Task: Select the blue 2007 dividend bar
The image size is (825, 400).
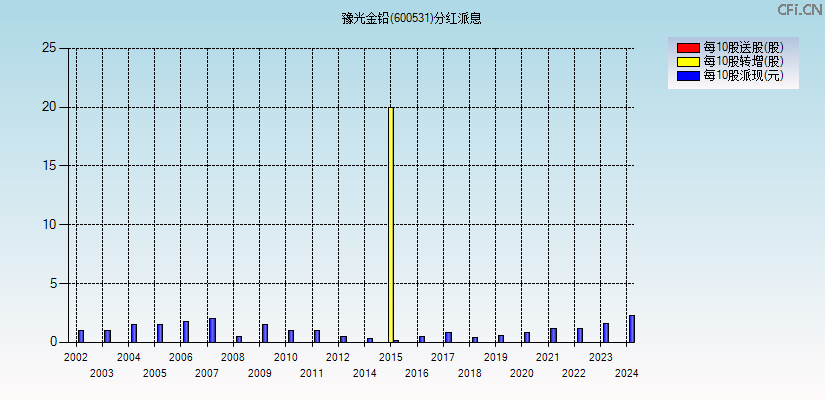Action: tap(213, 331)
